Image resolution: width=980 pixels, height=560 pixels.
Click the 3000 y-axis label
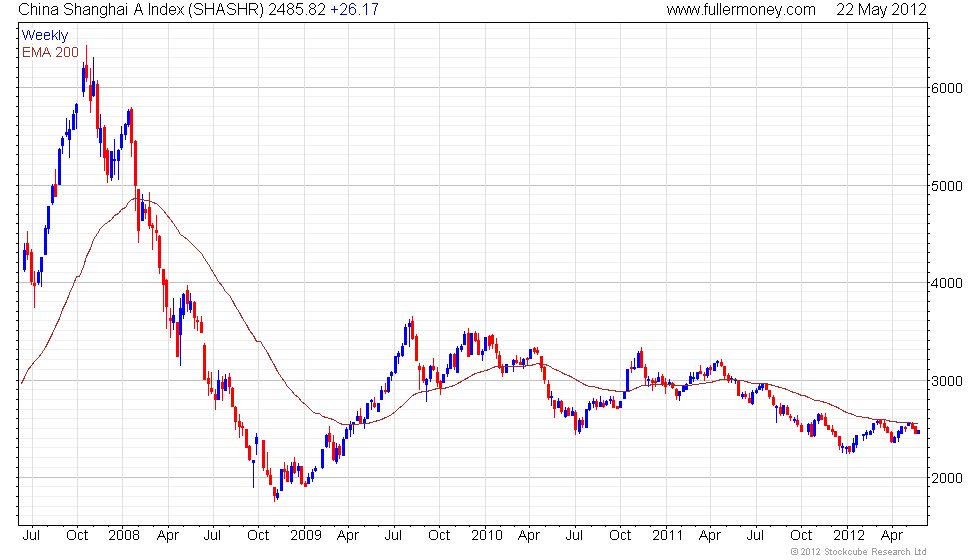click(946, 381)
